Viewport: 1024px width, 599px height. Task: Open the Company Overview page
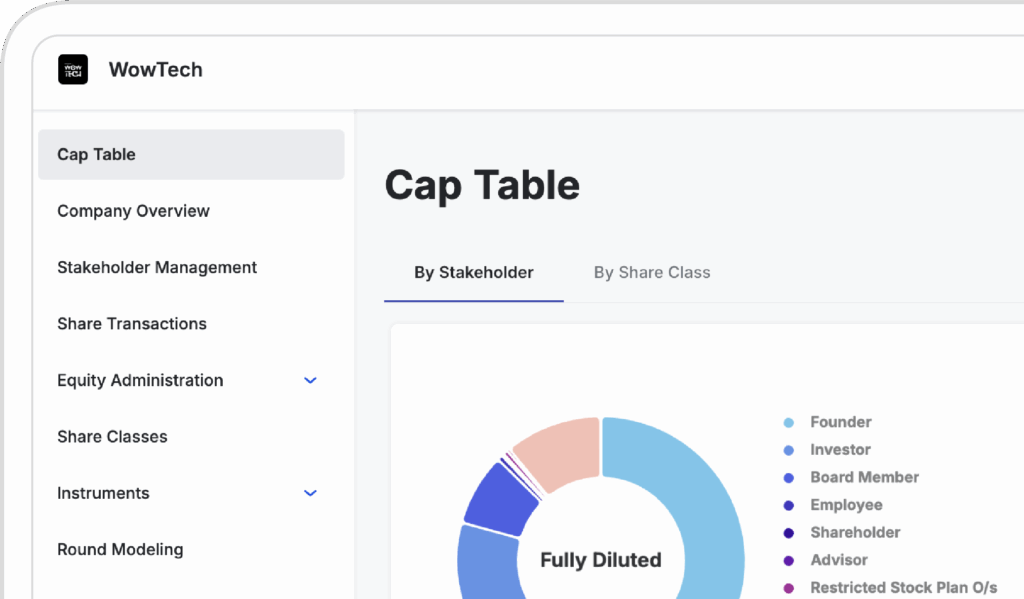point(133,211)
